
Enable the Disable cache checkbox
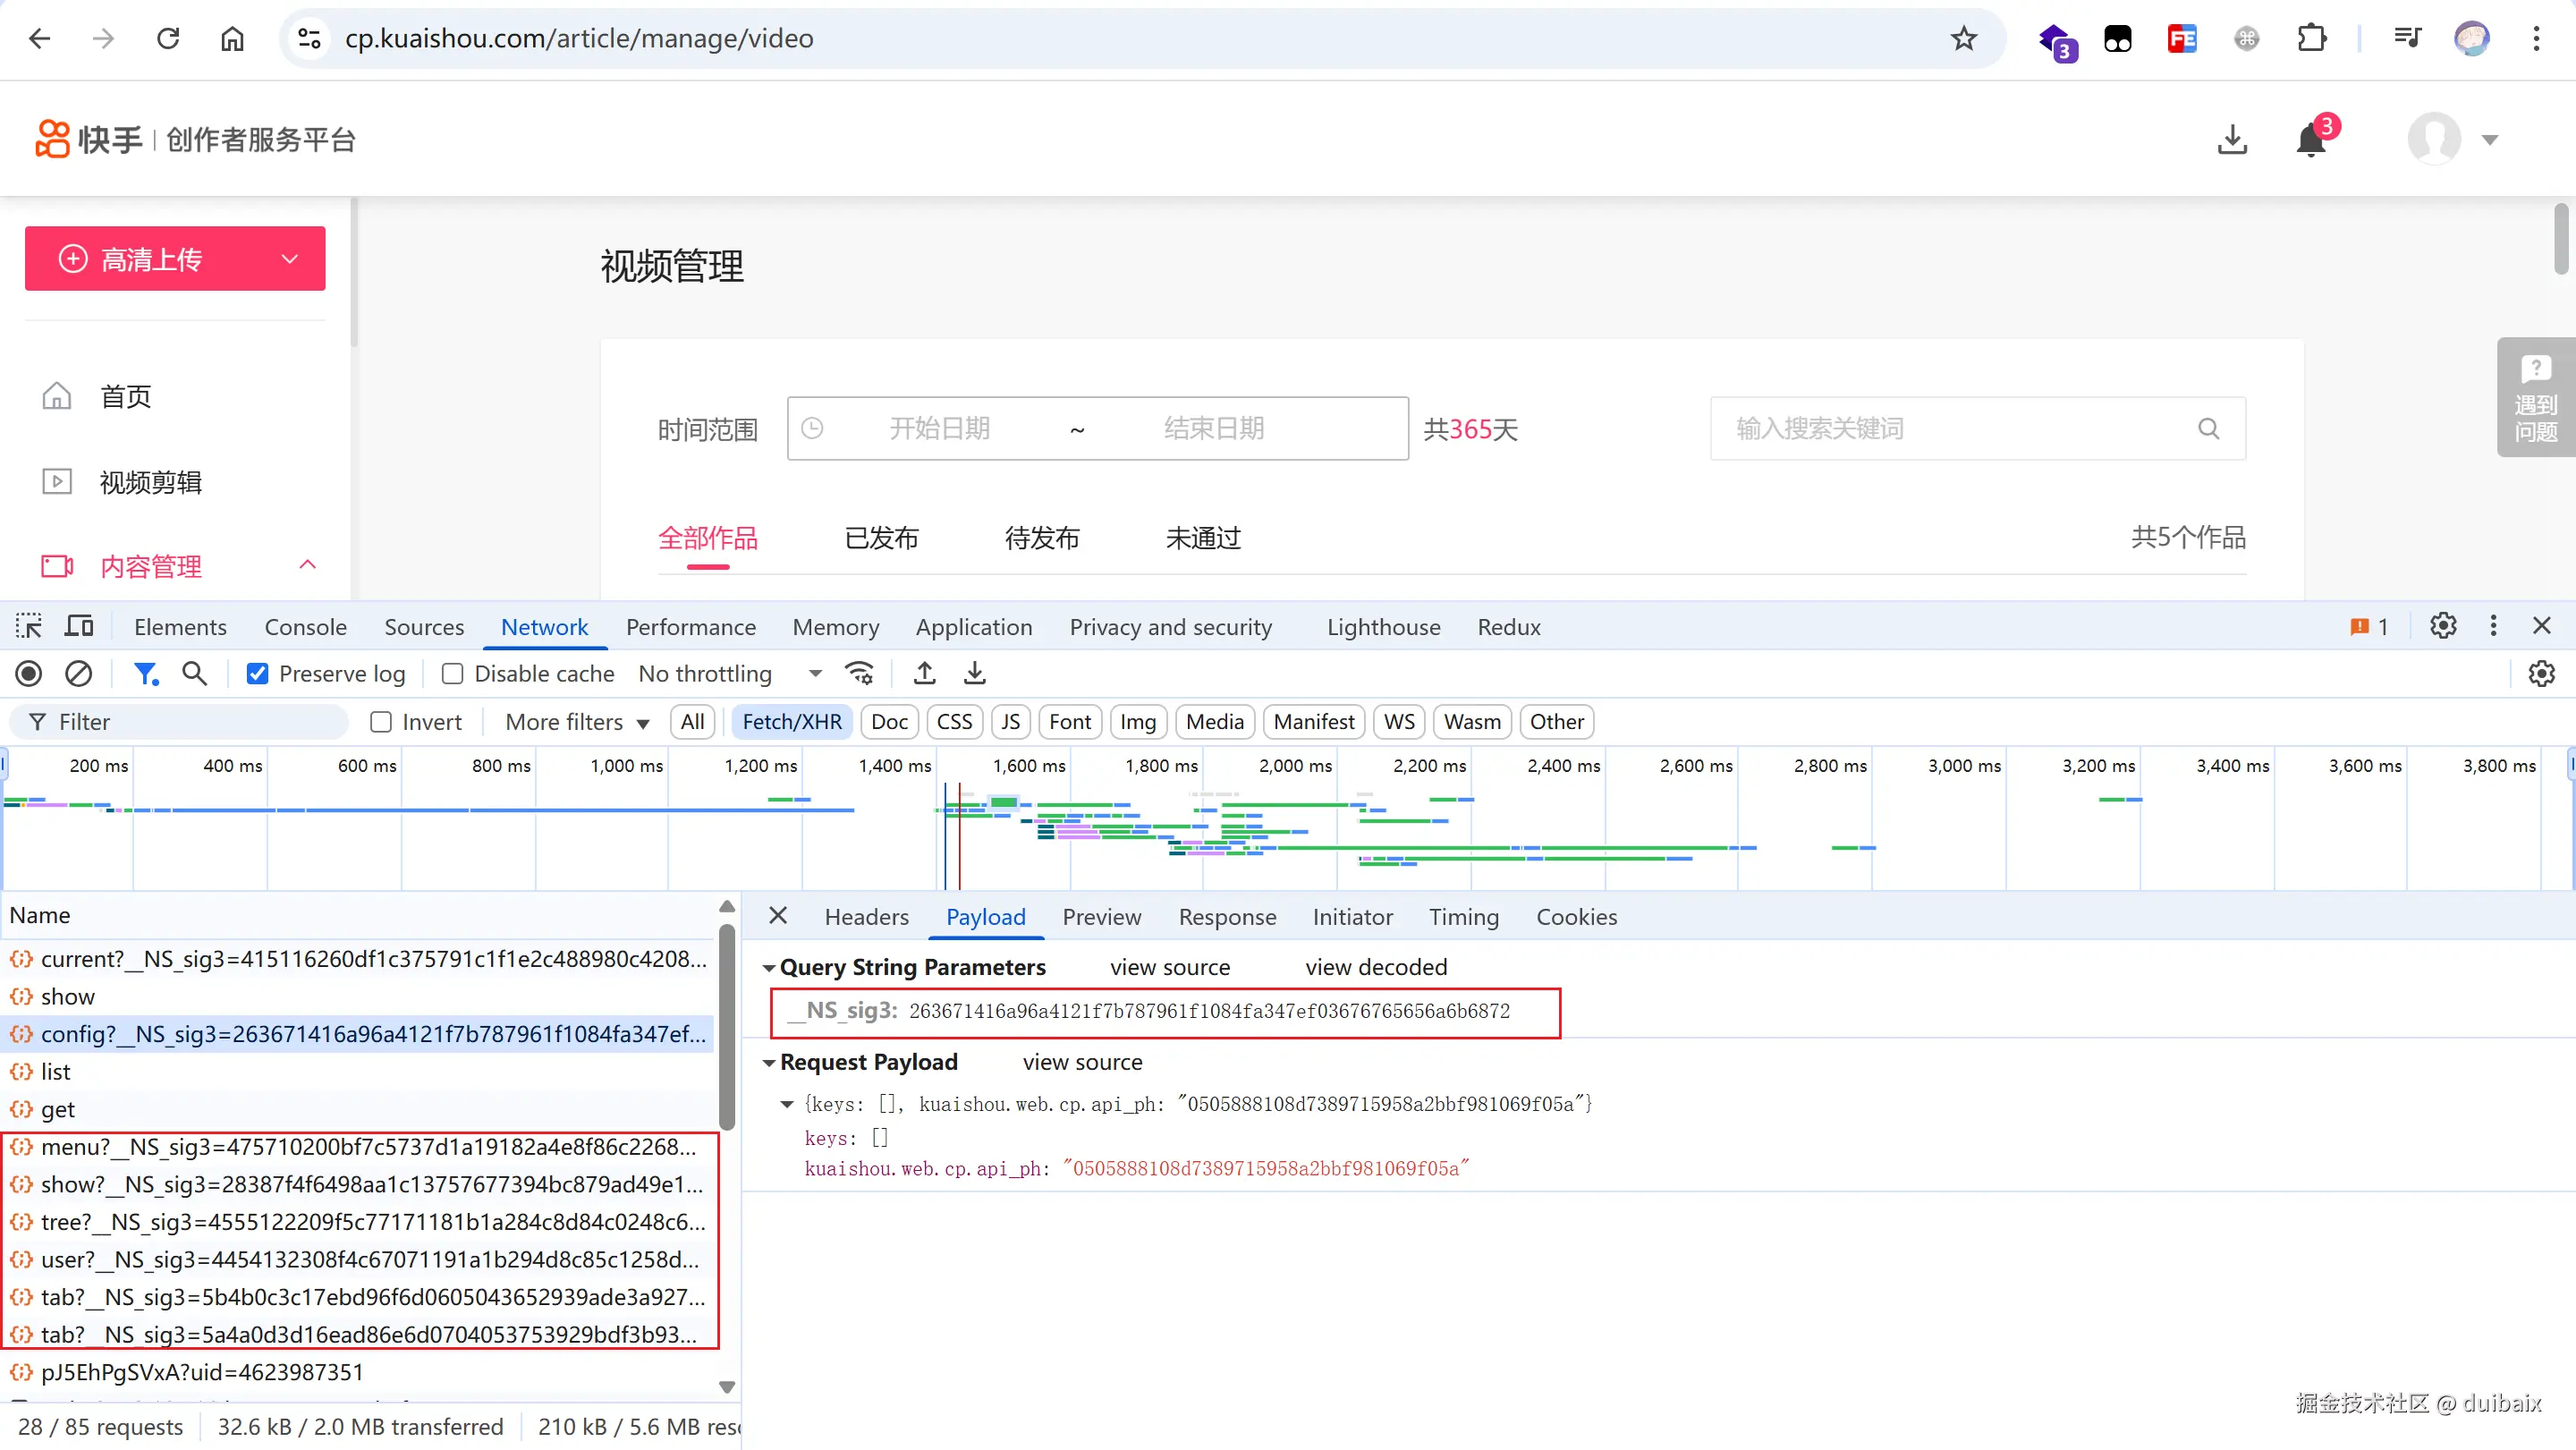point(453,674)
